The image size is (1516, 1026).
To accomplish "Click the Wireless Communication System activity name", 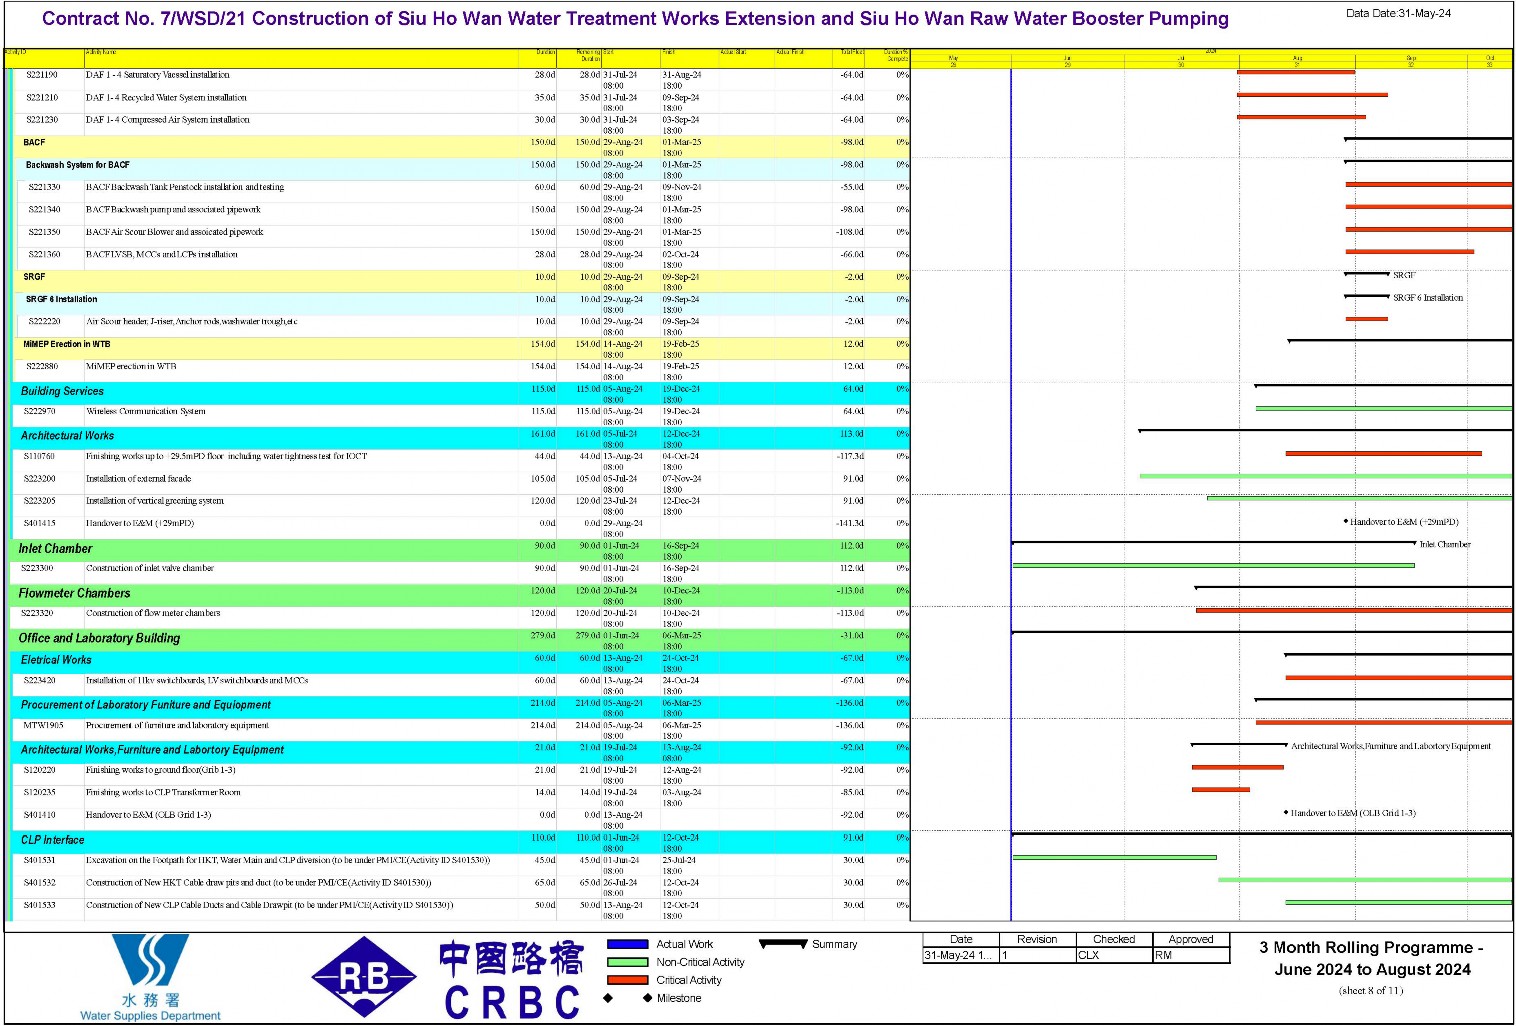I will pos(146,411).
